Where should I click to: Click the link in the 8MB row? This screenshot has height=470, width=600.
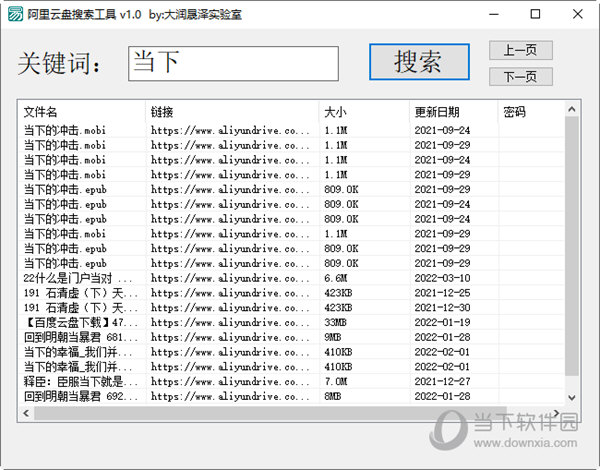(230, 396)
